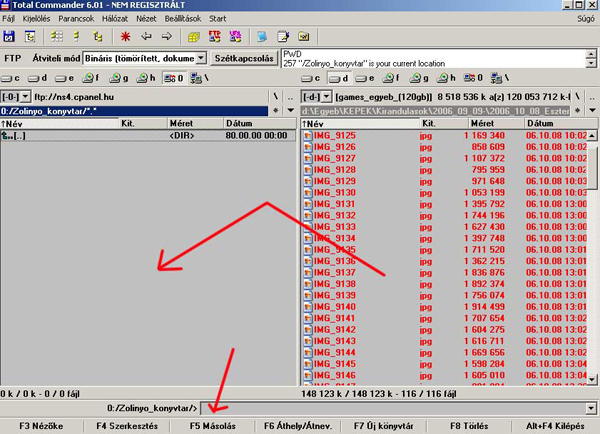
Task: Open network neighborhood in left drive bar
Action: click(x=199, y=78)
